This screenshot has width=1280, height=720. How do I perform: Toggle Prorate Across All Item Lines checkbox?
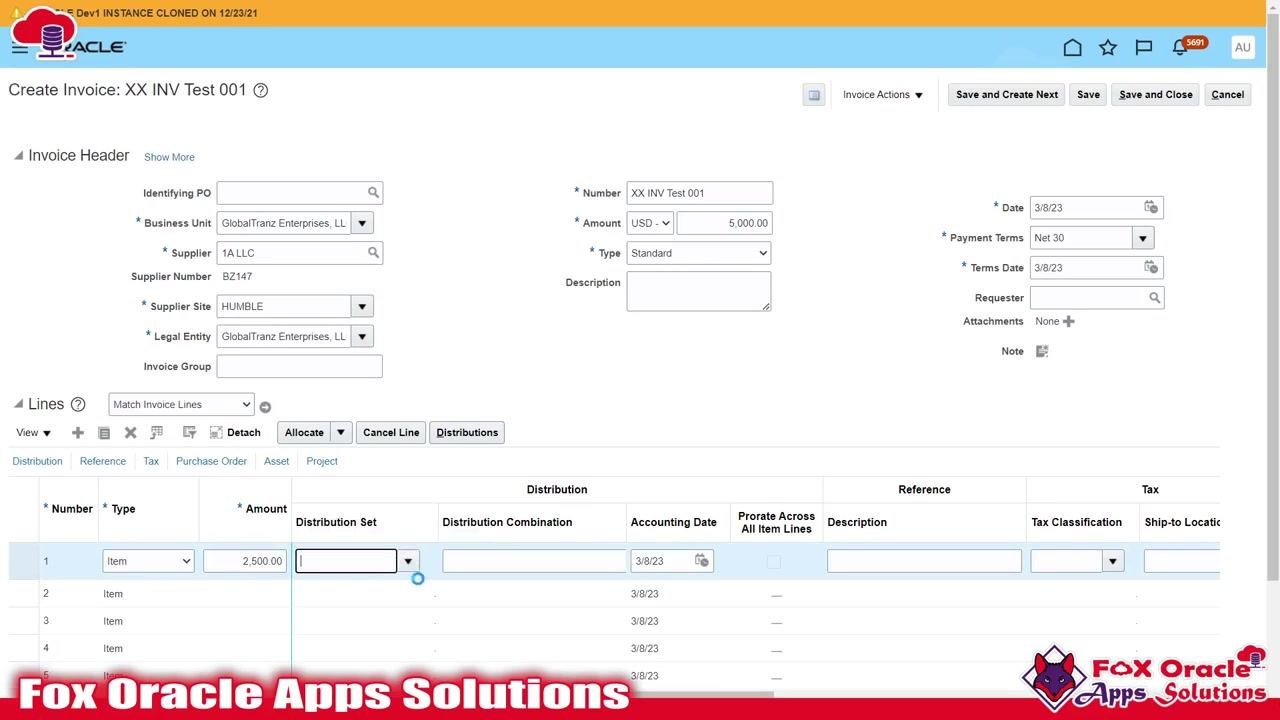pyautogui.click(x=774, y=562)
